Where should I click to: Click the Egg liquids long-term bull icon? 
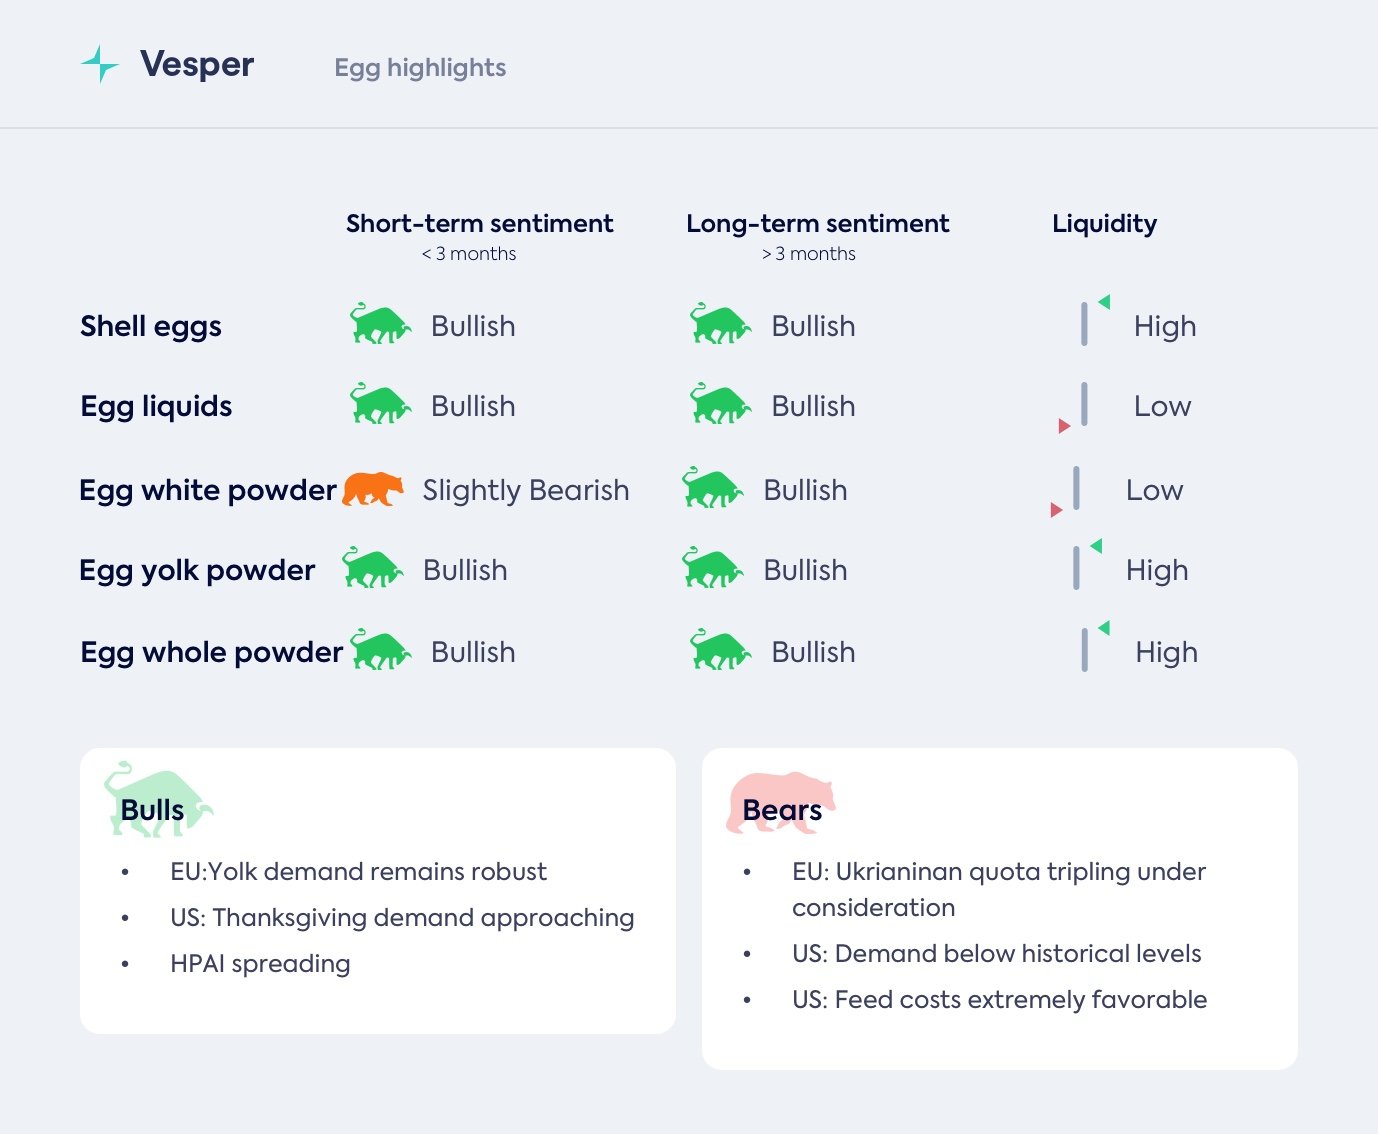point(720,405)
